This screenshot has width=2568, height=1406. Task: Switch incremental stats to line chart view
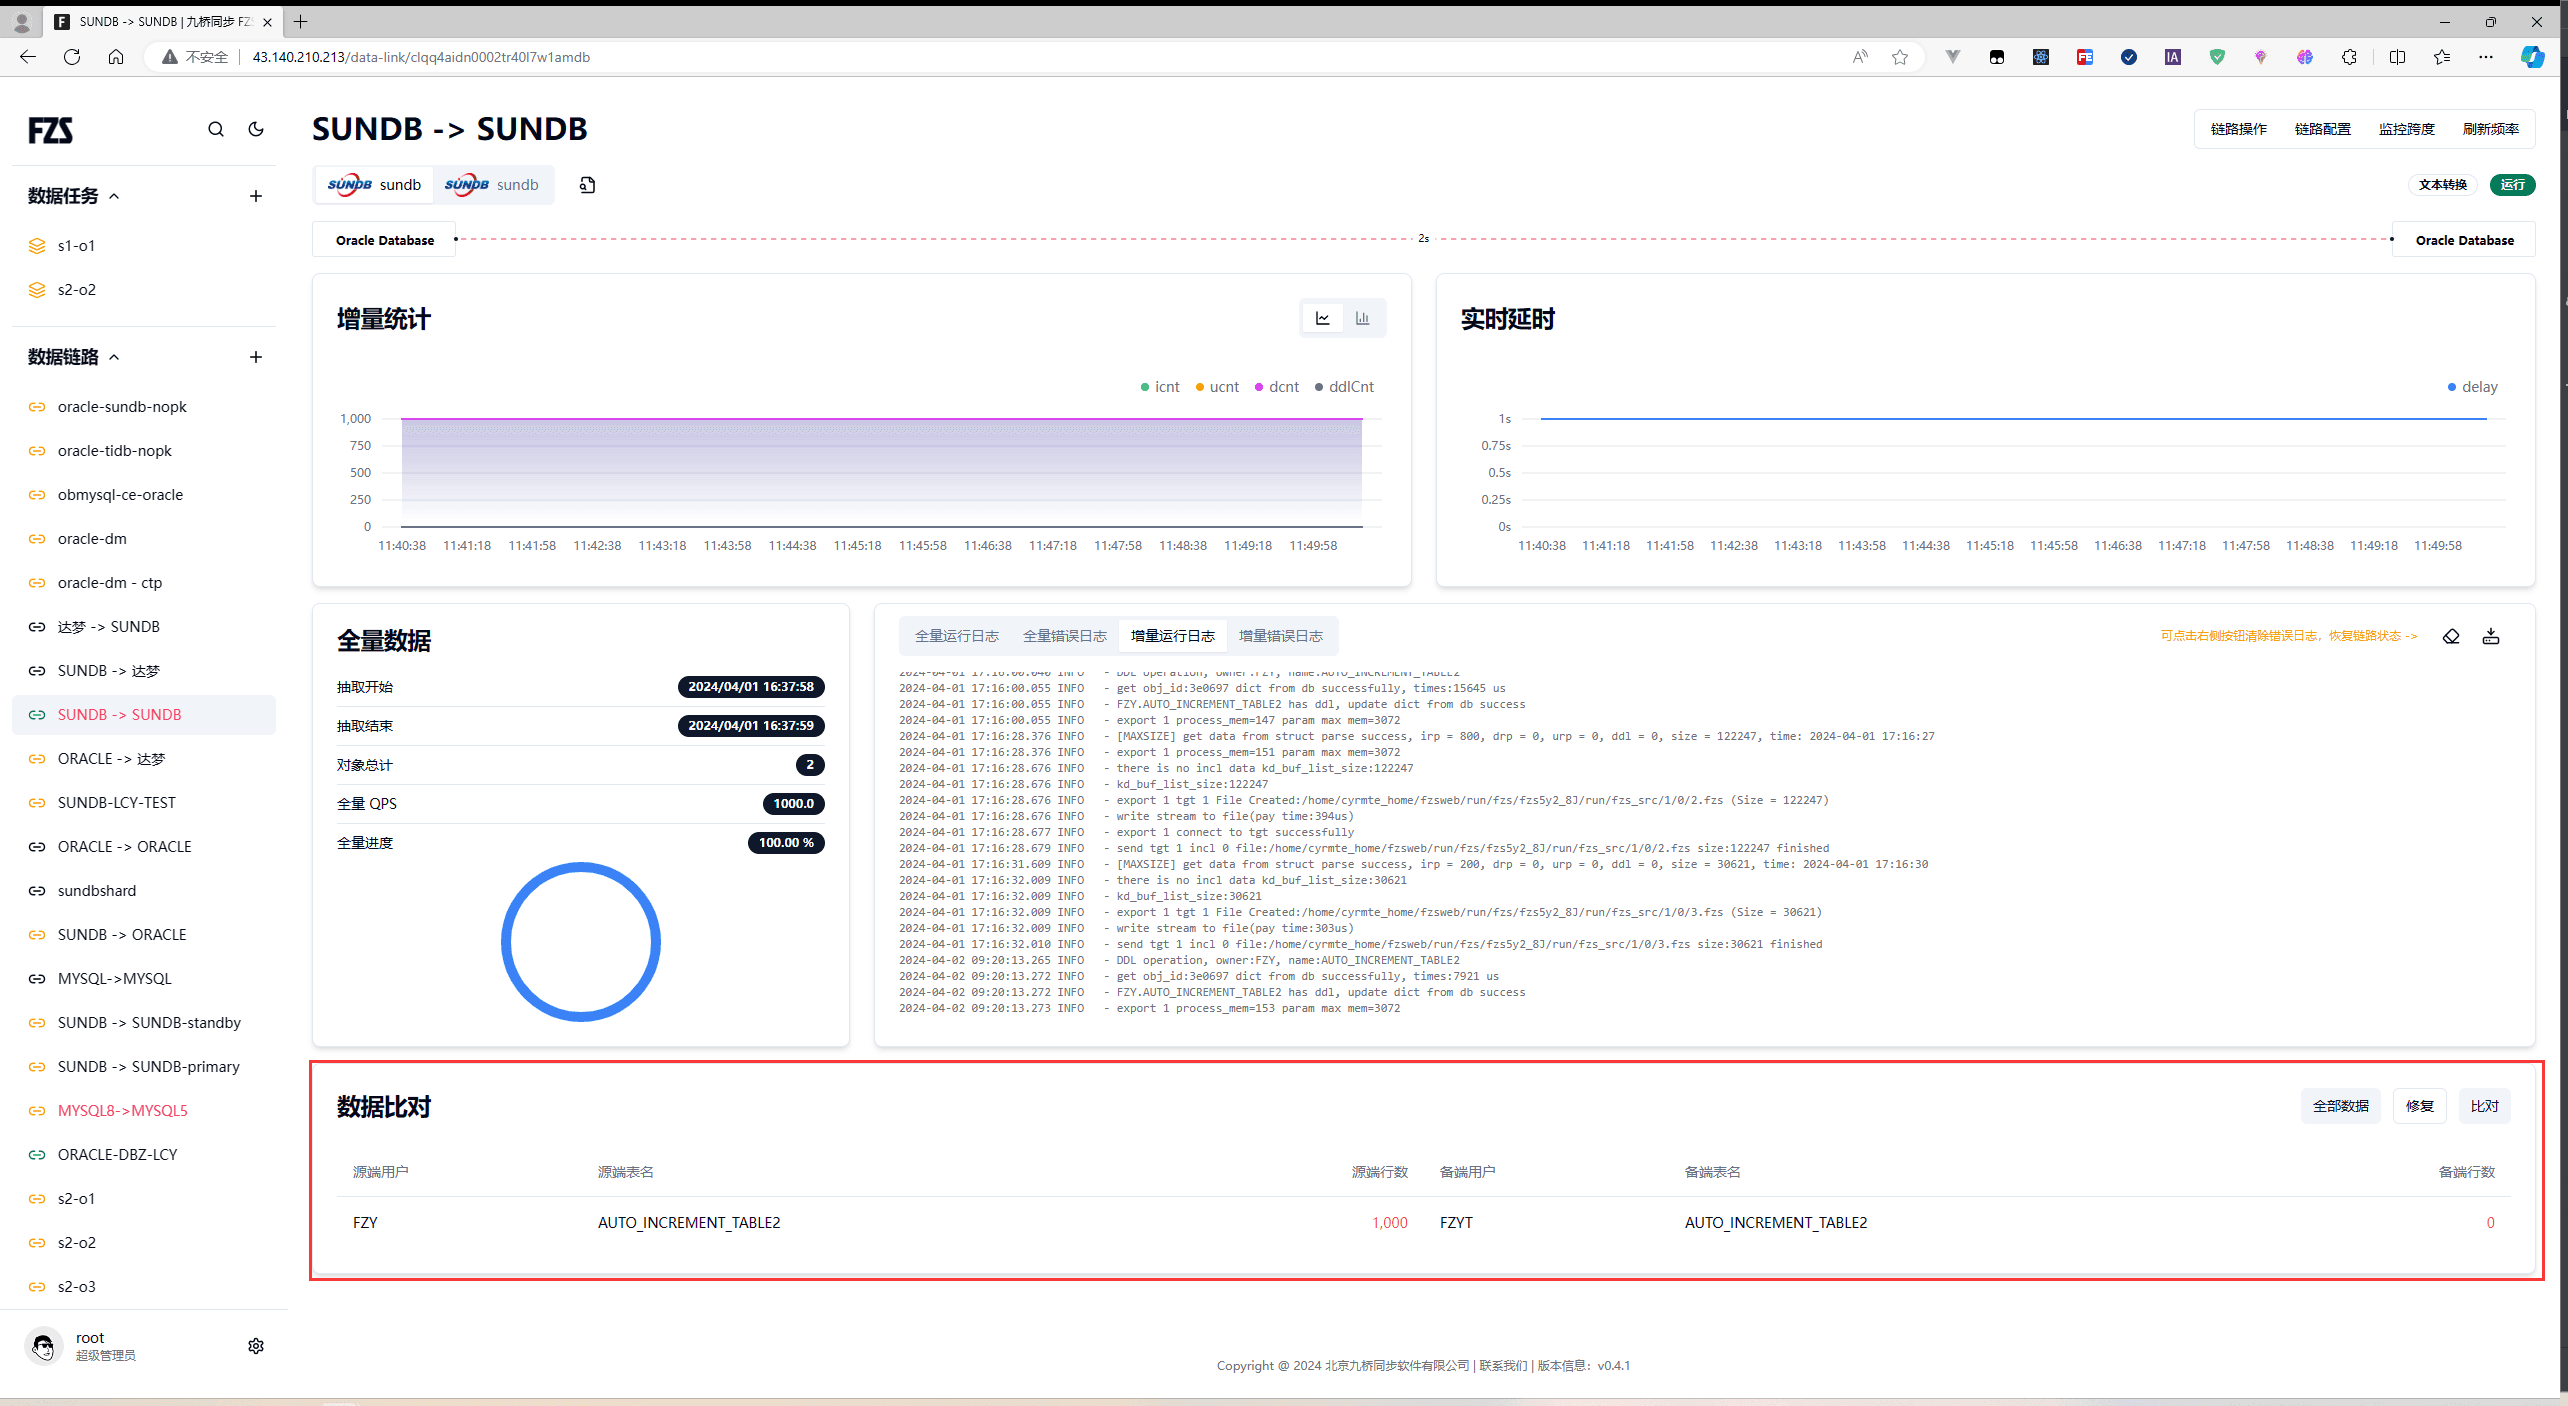click(1323, 318)
